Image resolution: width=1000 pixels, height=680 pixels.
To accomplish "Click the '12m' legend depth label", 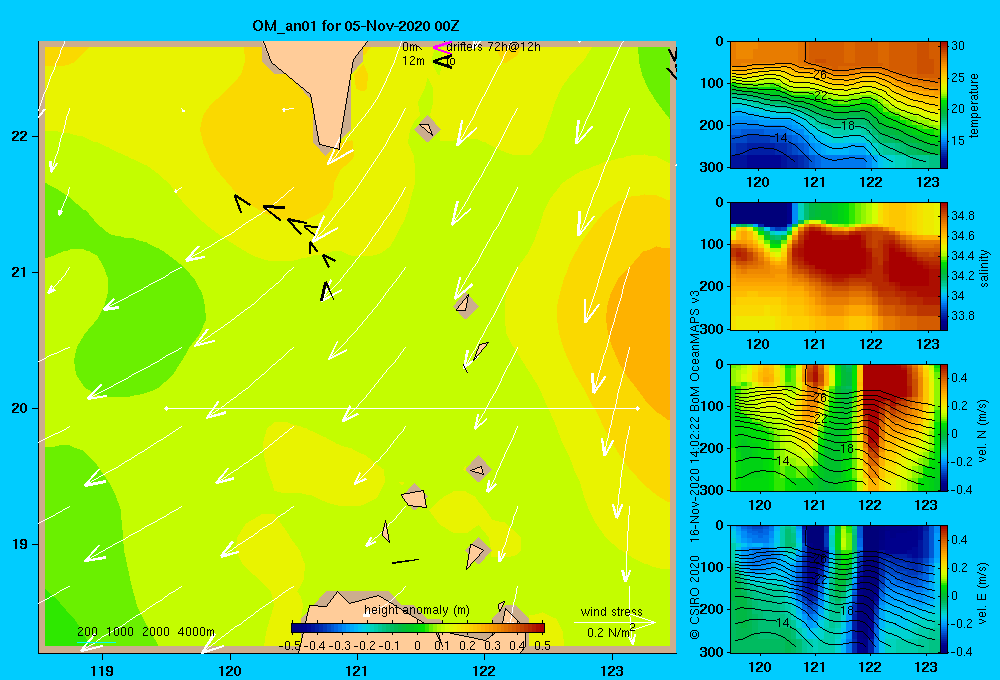I will (413, 61).
